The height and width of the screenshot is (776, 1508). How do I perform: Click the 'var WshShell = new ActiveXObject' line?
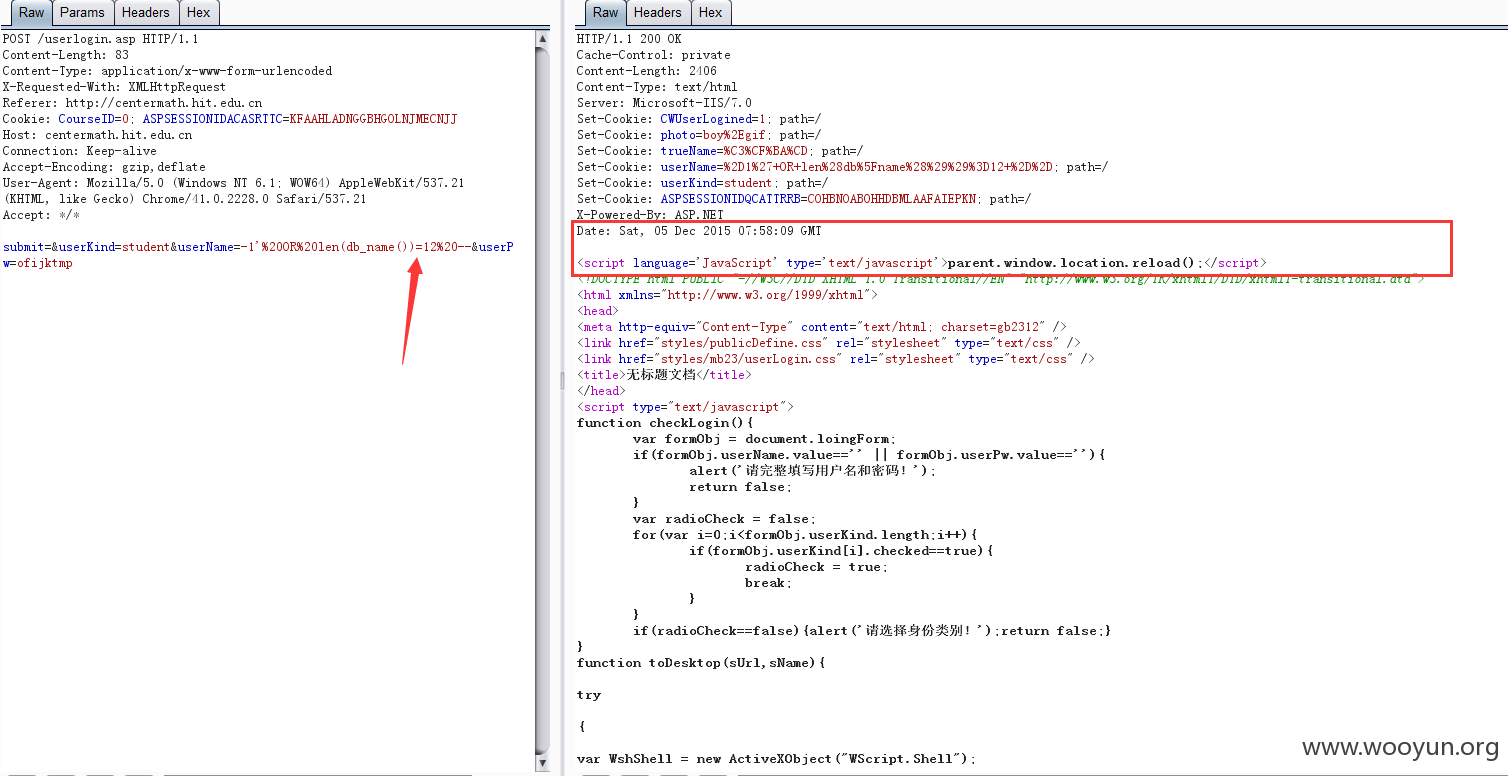point(776,759)
